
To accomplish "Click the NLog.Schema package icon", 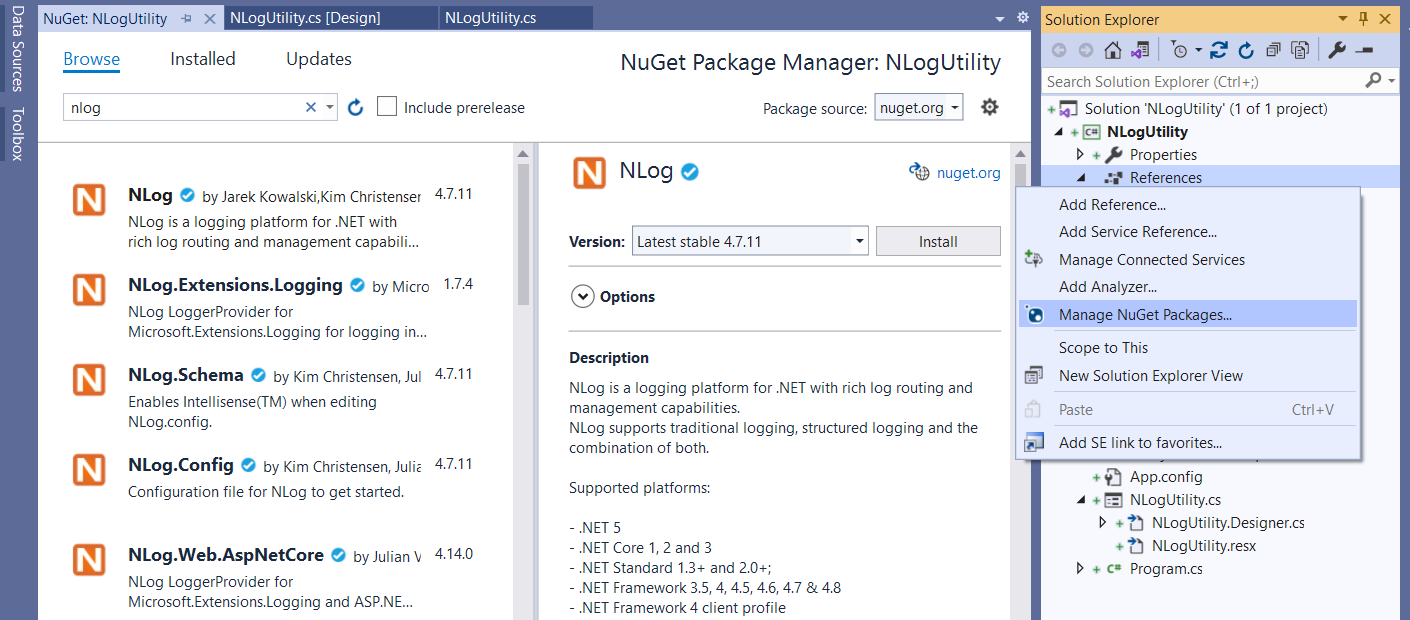I will coord(89,380).
